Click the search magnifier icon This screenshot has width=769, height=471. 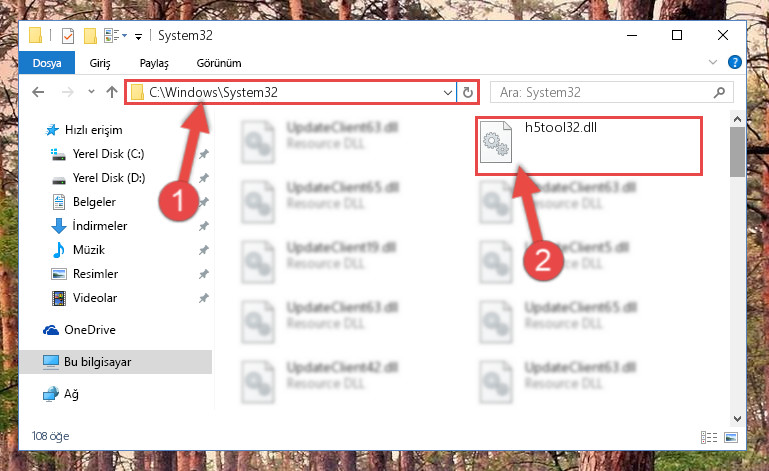click(x=719, y=92)
